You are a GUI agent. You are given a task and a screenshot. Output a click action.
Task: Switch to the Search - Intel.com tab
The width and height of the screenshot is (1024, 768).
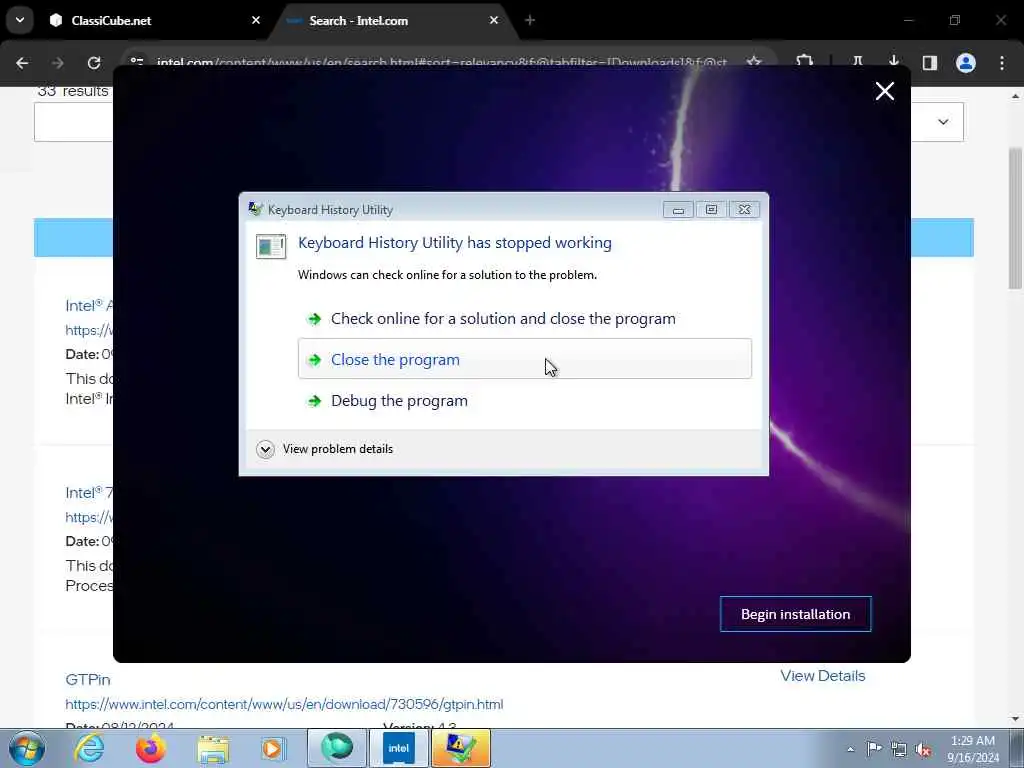coord(392,20)
